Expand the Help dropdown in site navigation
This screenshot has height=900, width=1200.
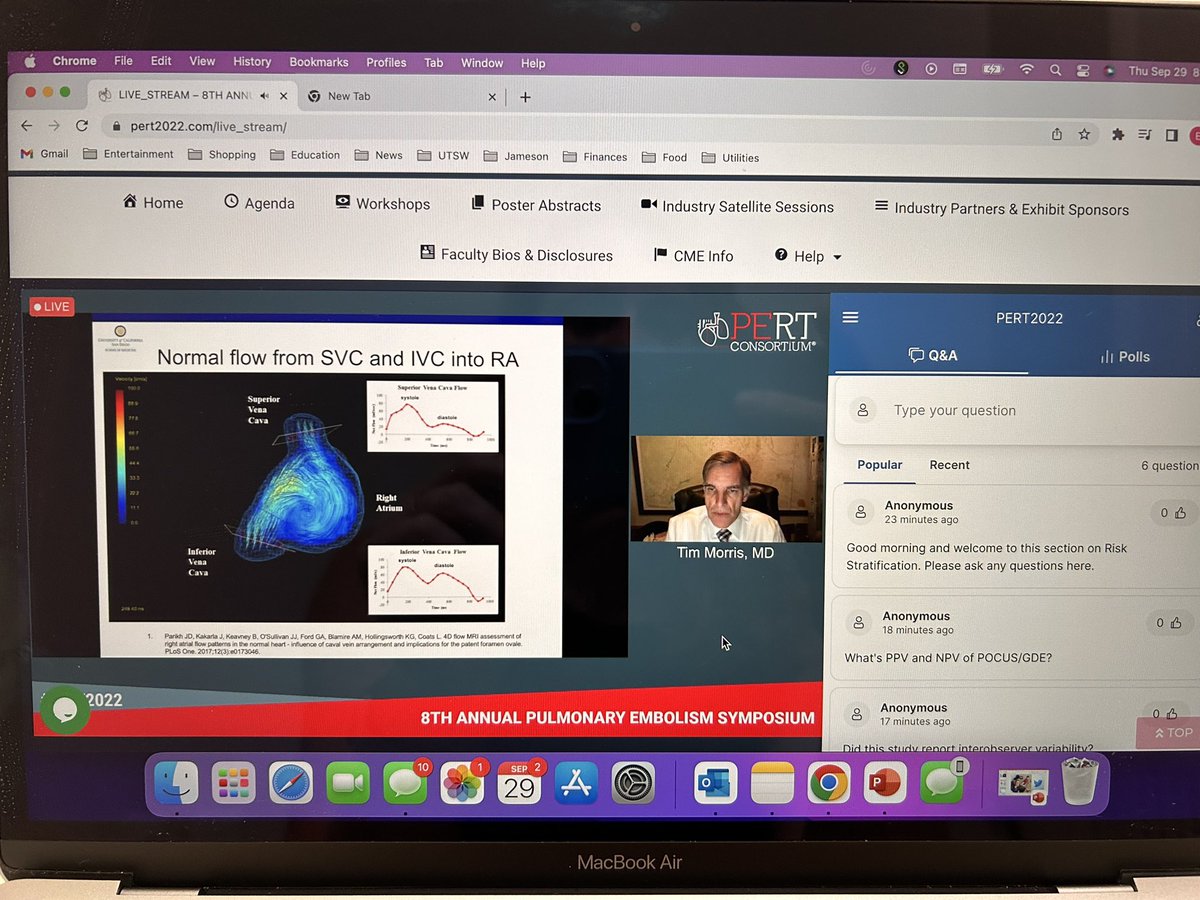coord(808,256)
